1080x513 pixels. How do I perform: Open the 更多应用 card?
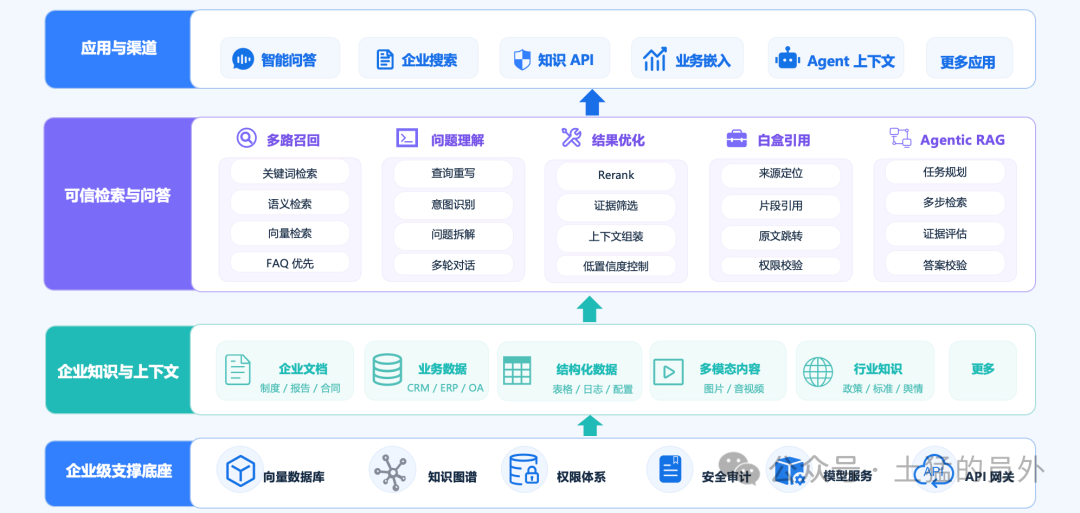coord(969,58)
